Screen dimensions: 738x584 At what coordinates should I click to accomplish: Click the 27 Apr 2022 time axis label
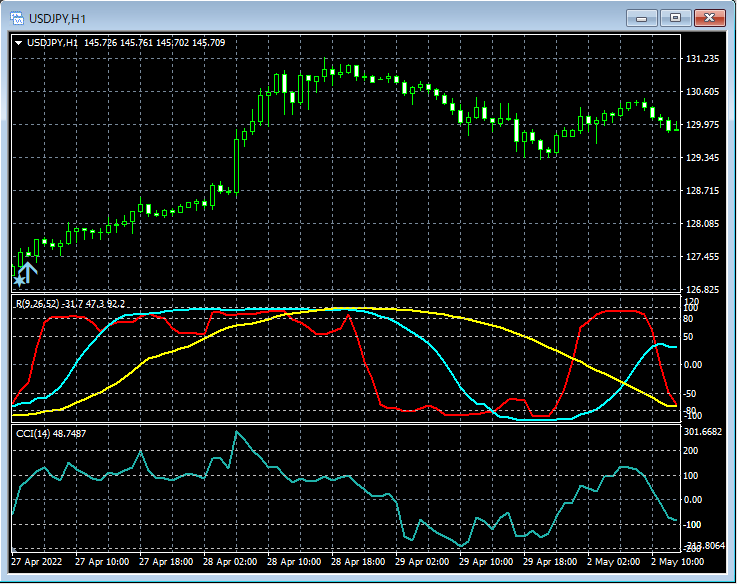click(36, 561)
